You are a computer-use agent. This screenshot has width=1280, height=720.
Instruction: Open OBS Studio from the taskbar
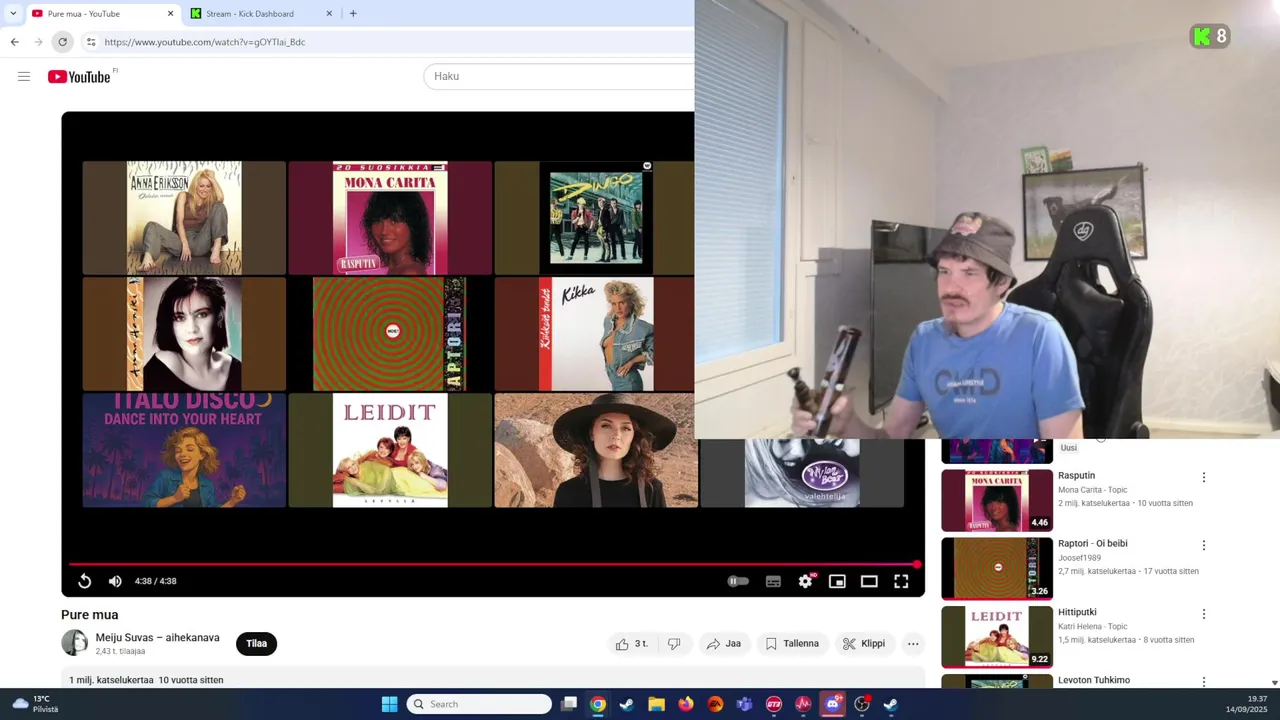point(862,704)
